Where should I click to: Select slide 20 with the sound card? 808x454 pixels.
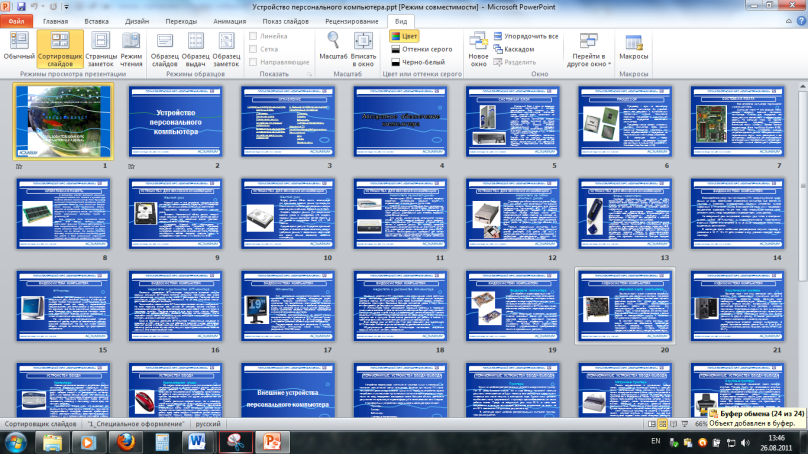click(625, 306)
